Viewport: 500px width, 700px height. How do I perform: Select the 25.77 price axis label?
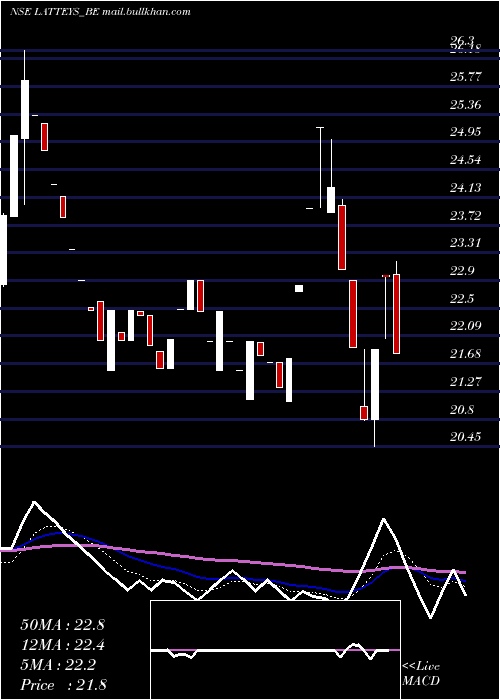click(466, 77)
